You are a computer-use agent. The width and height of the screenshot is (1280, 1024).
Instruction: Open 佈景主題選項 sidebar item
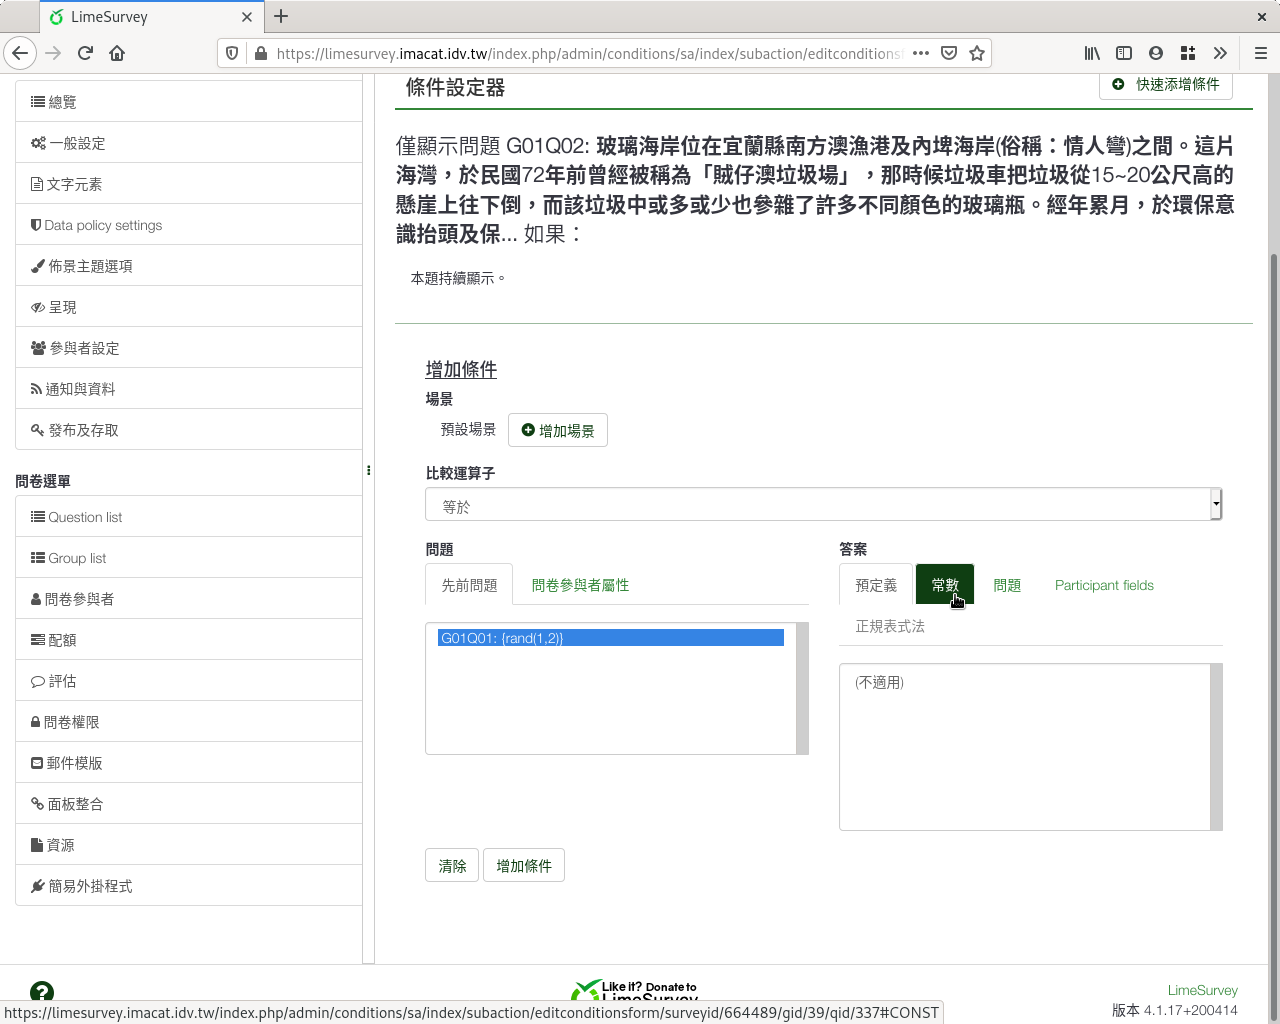point(189,266)
